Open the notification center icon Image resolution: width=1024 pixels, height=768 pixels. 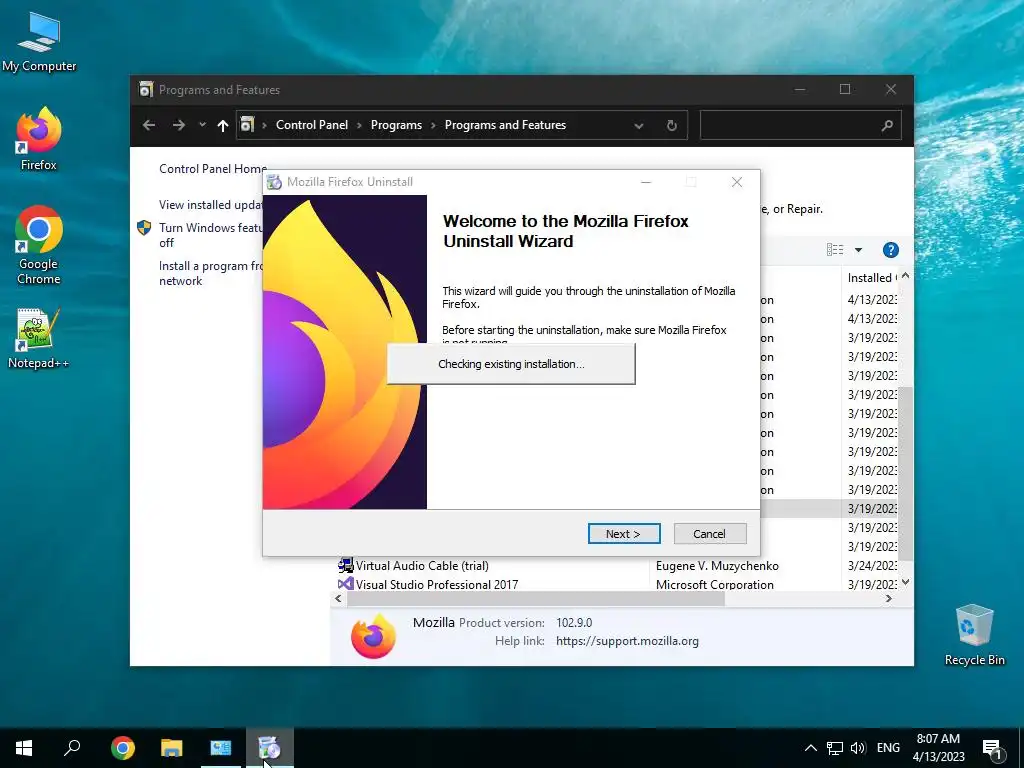pyautogui.click(x=993, y=748)
